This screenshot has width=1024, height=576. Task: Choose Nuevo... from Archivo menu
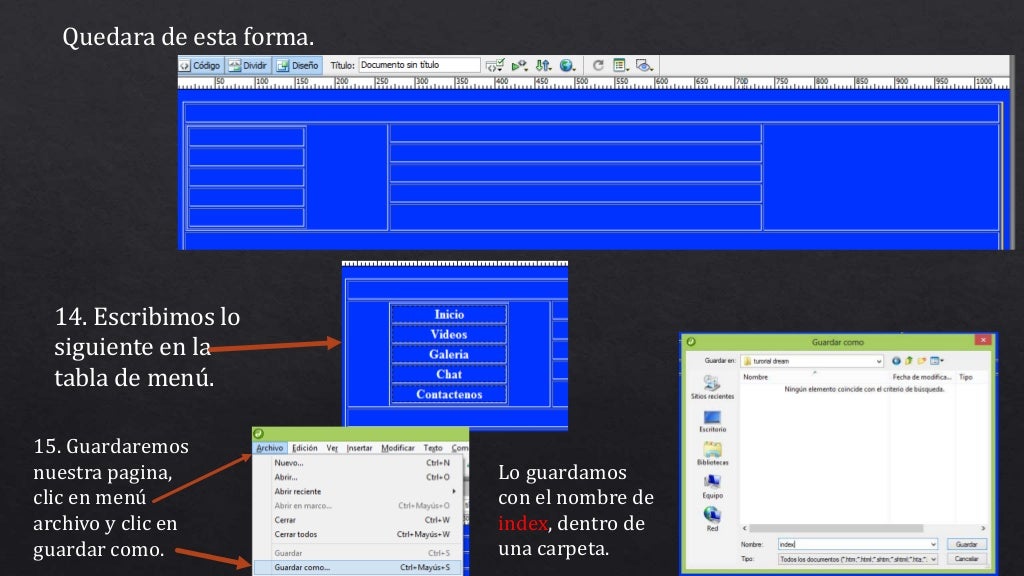pyautogui.click(x=359, y=462)
